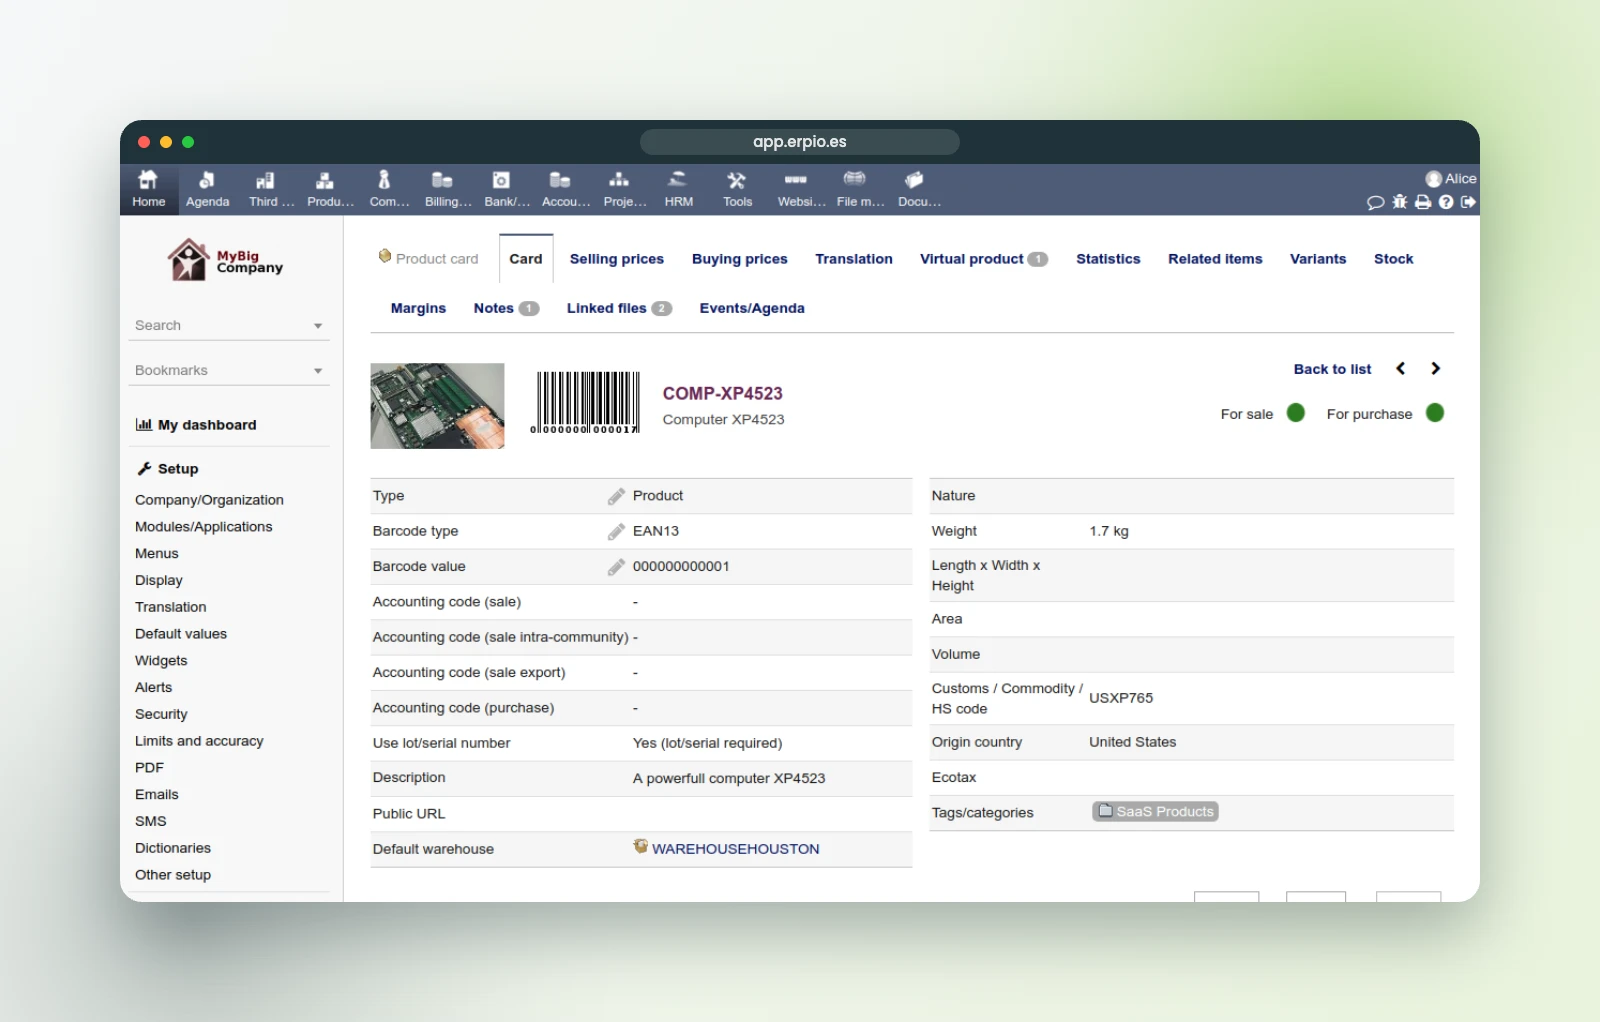This screenshot has width=1600, height=1022.
Task: Click the product photo thumbnail
Action: pyautogui.click(x=437, y=406)
